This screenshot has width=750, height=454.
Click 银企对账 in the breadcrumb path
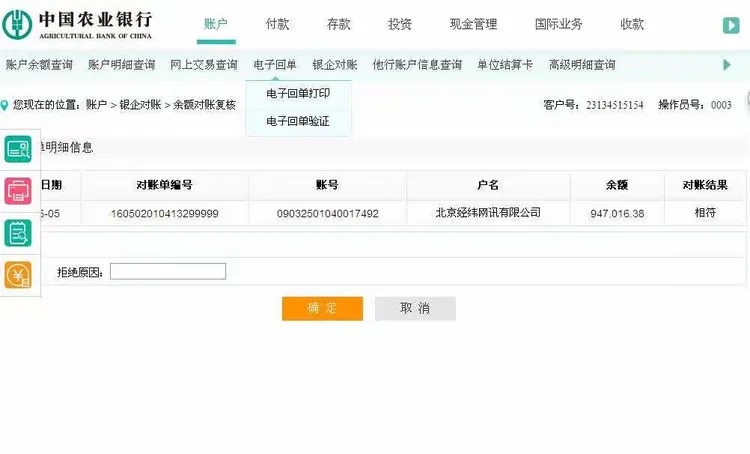point(140,105)
